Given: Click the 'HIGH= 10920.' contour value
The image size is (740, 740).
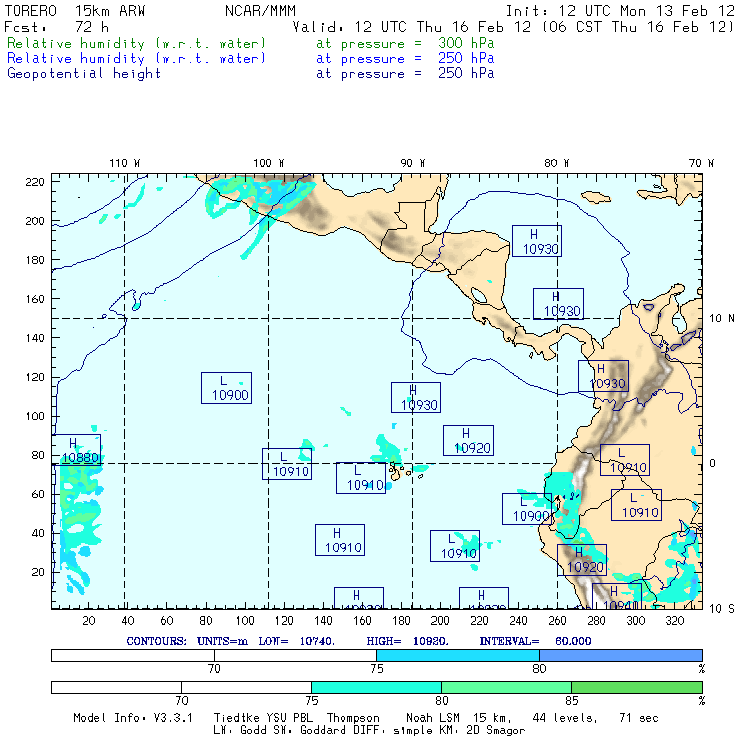Looking at the screenshot, I should pos(407,641).
